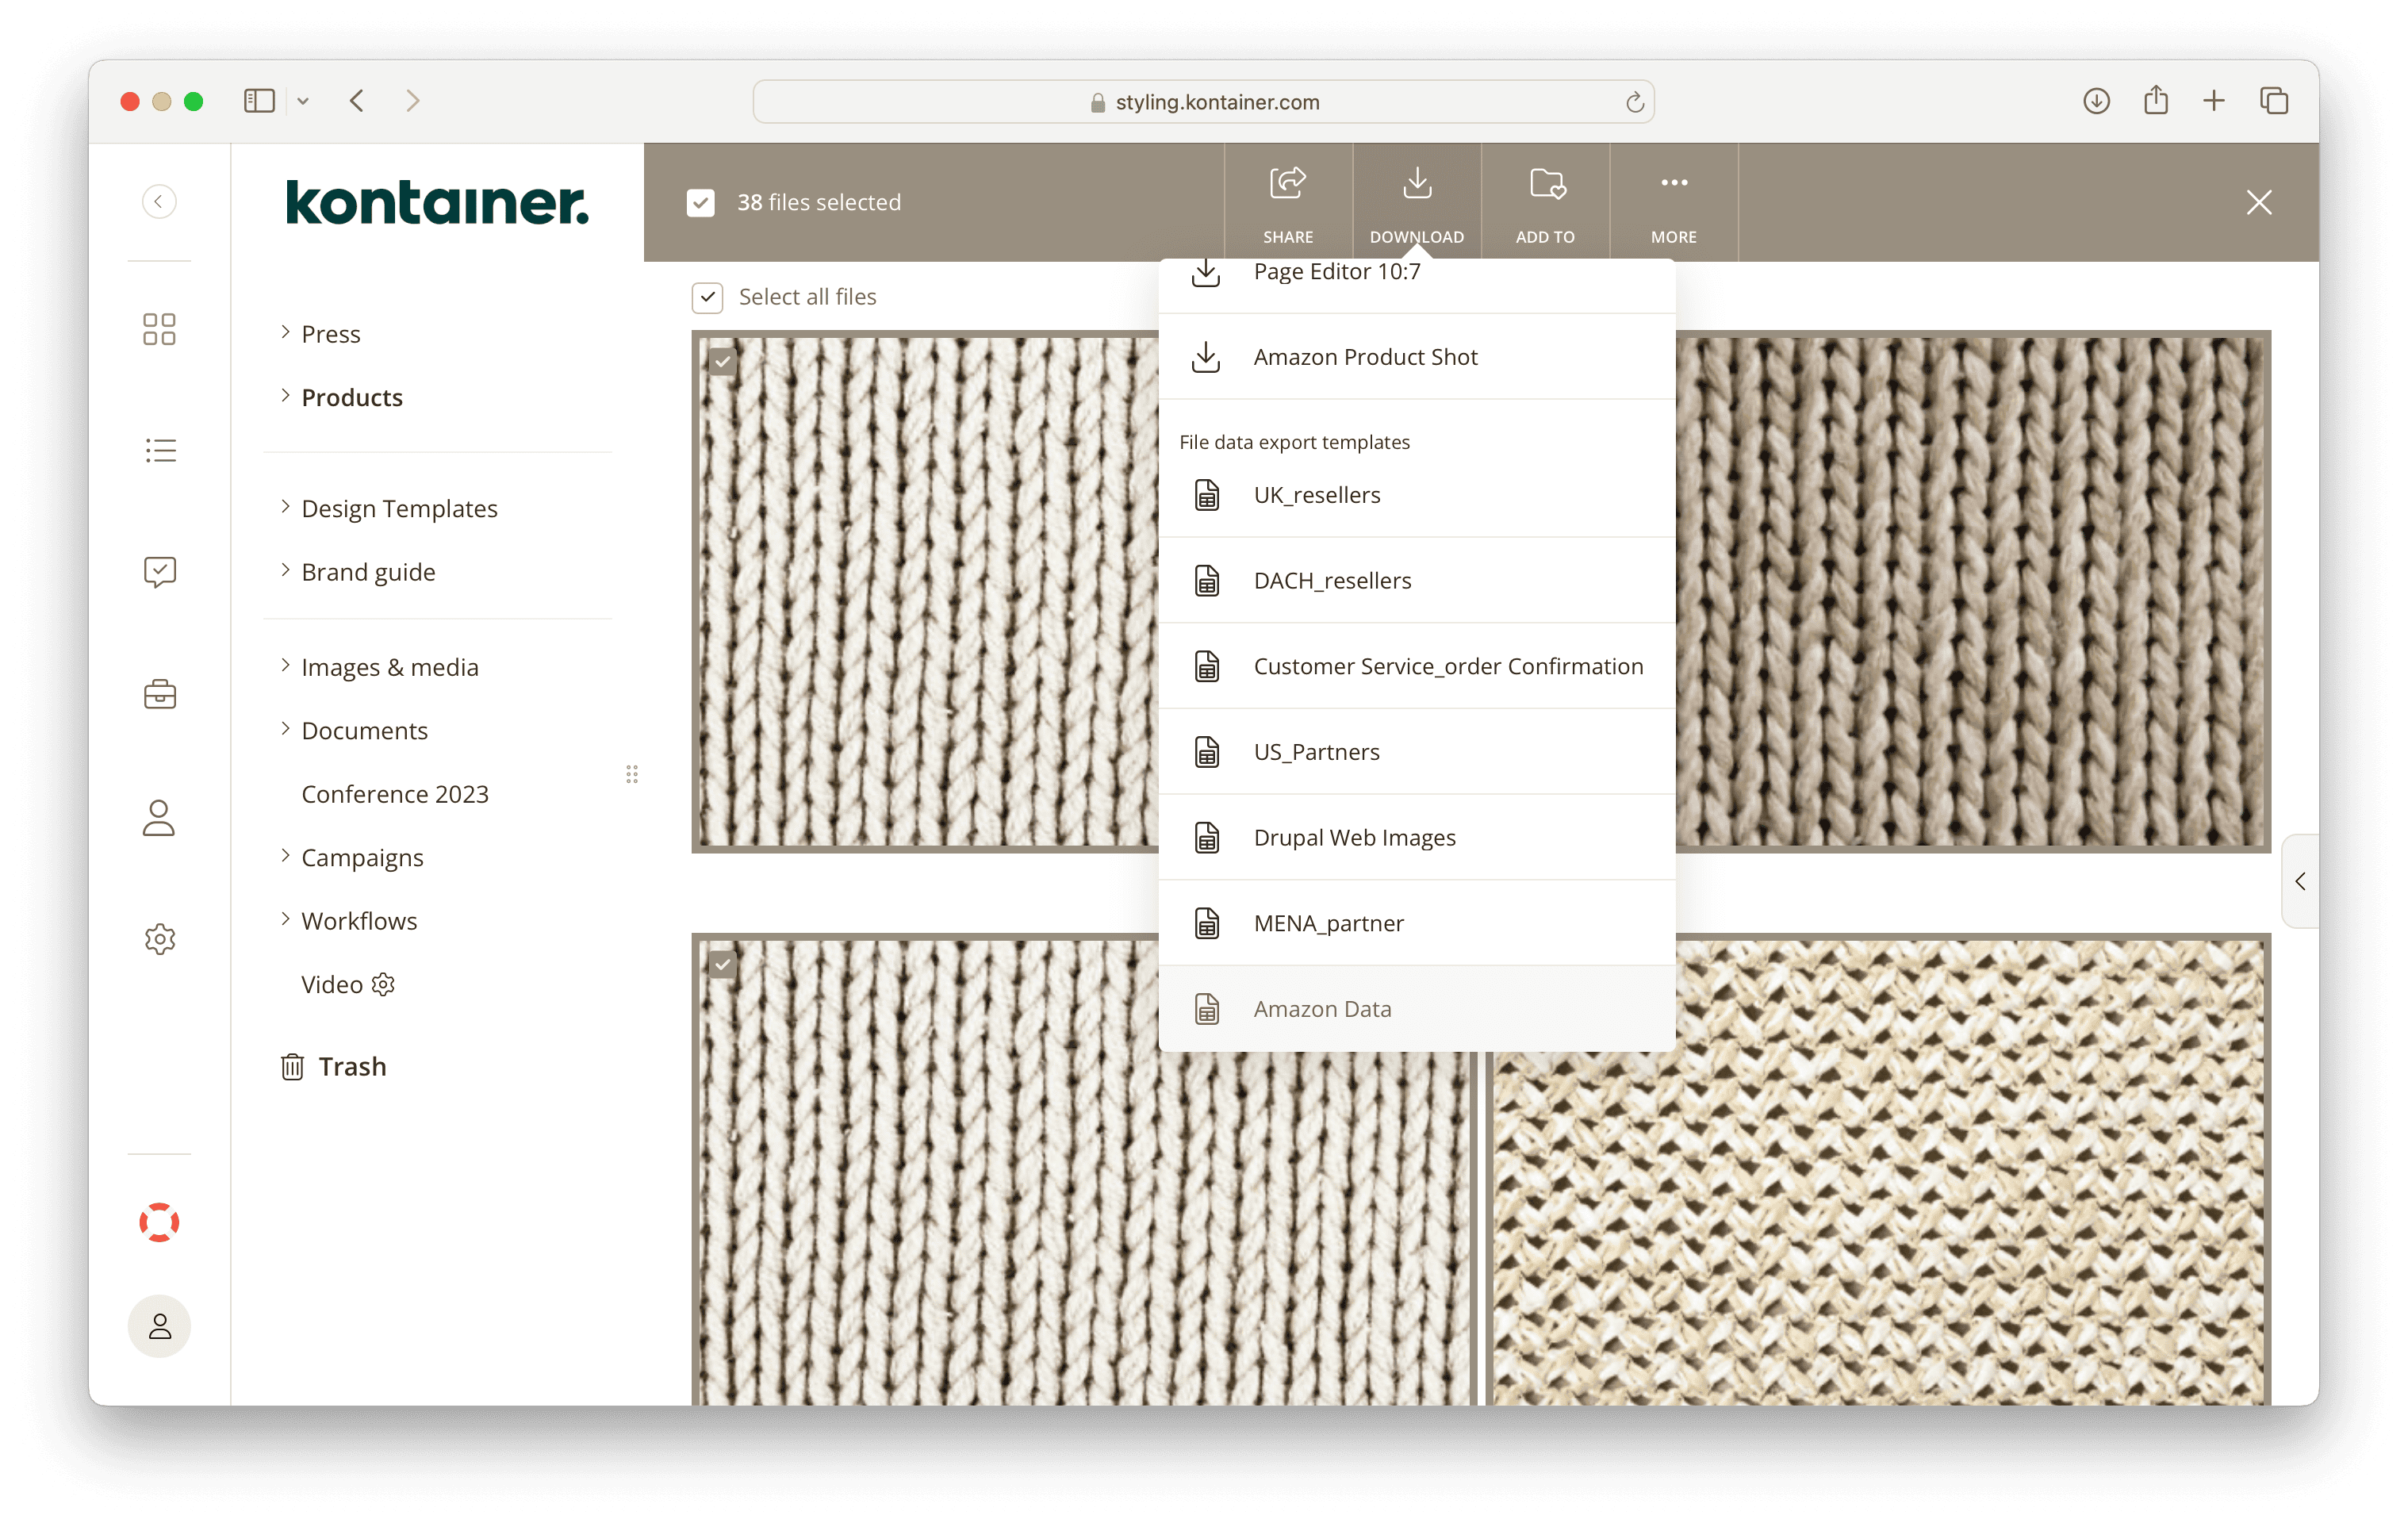Open the settings gear in sidebar

(x=159, y=938)
